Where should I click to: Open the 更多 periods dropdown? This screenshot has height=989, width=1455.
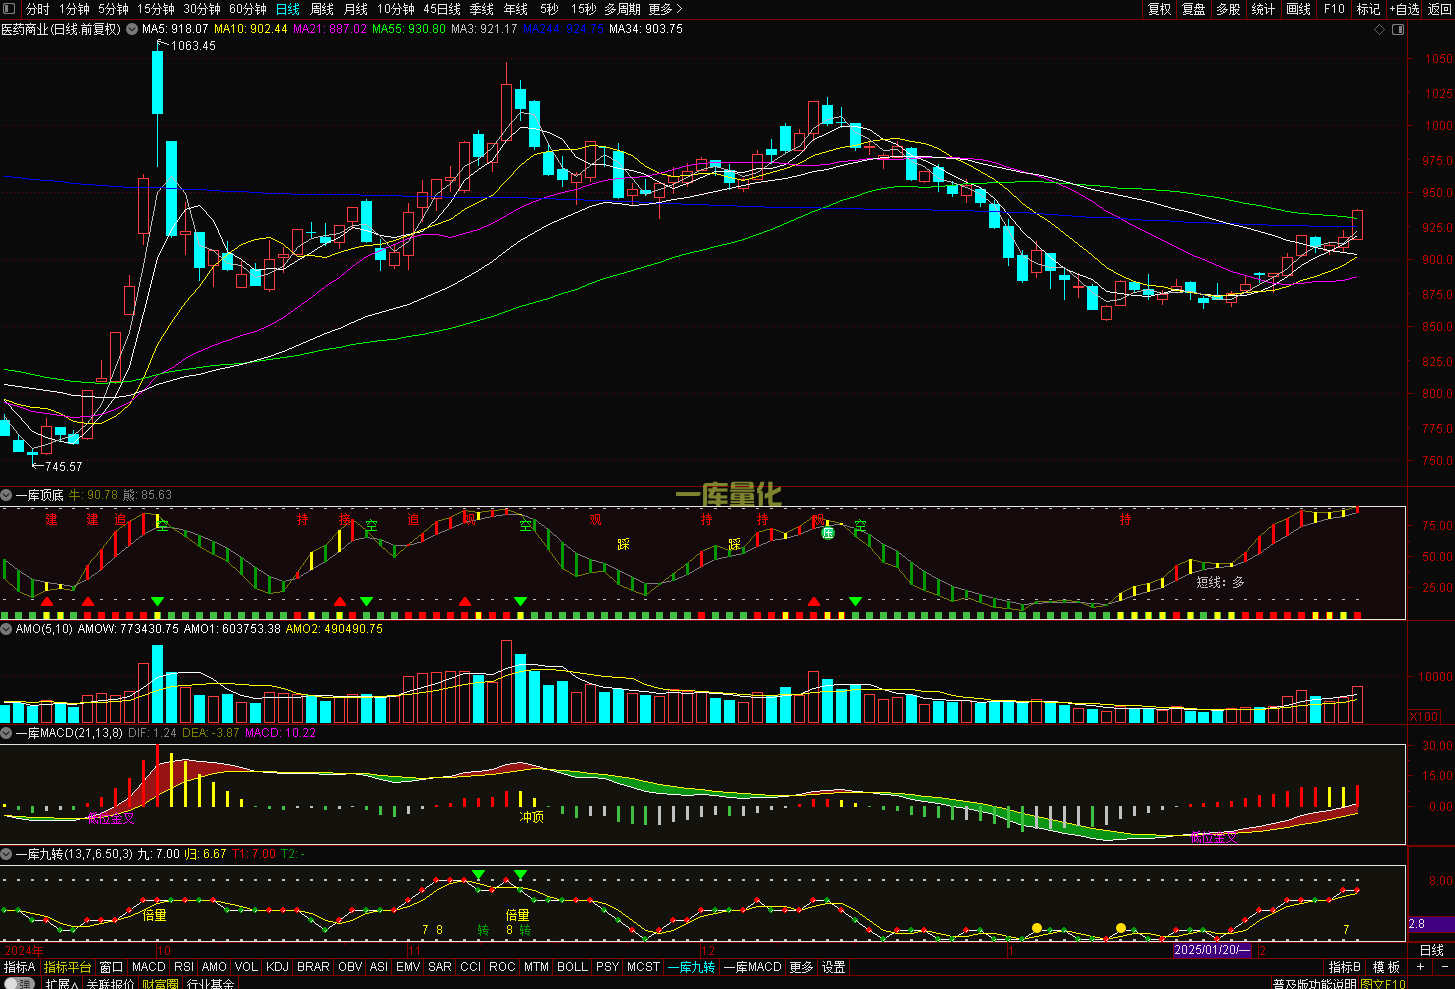[x=665, y=9]
